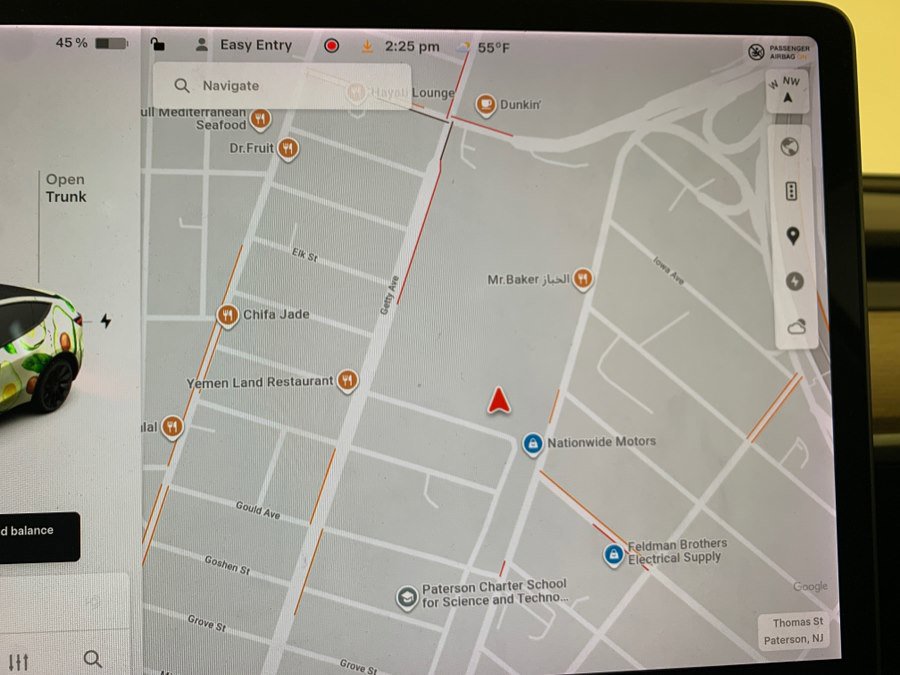900x675 pixels.
Task: Tap the compass orientation button
Action: tap(787, 91)
